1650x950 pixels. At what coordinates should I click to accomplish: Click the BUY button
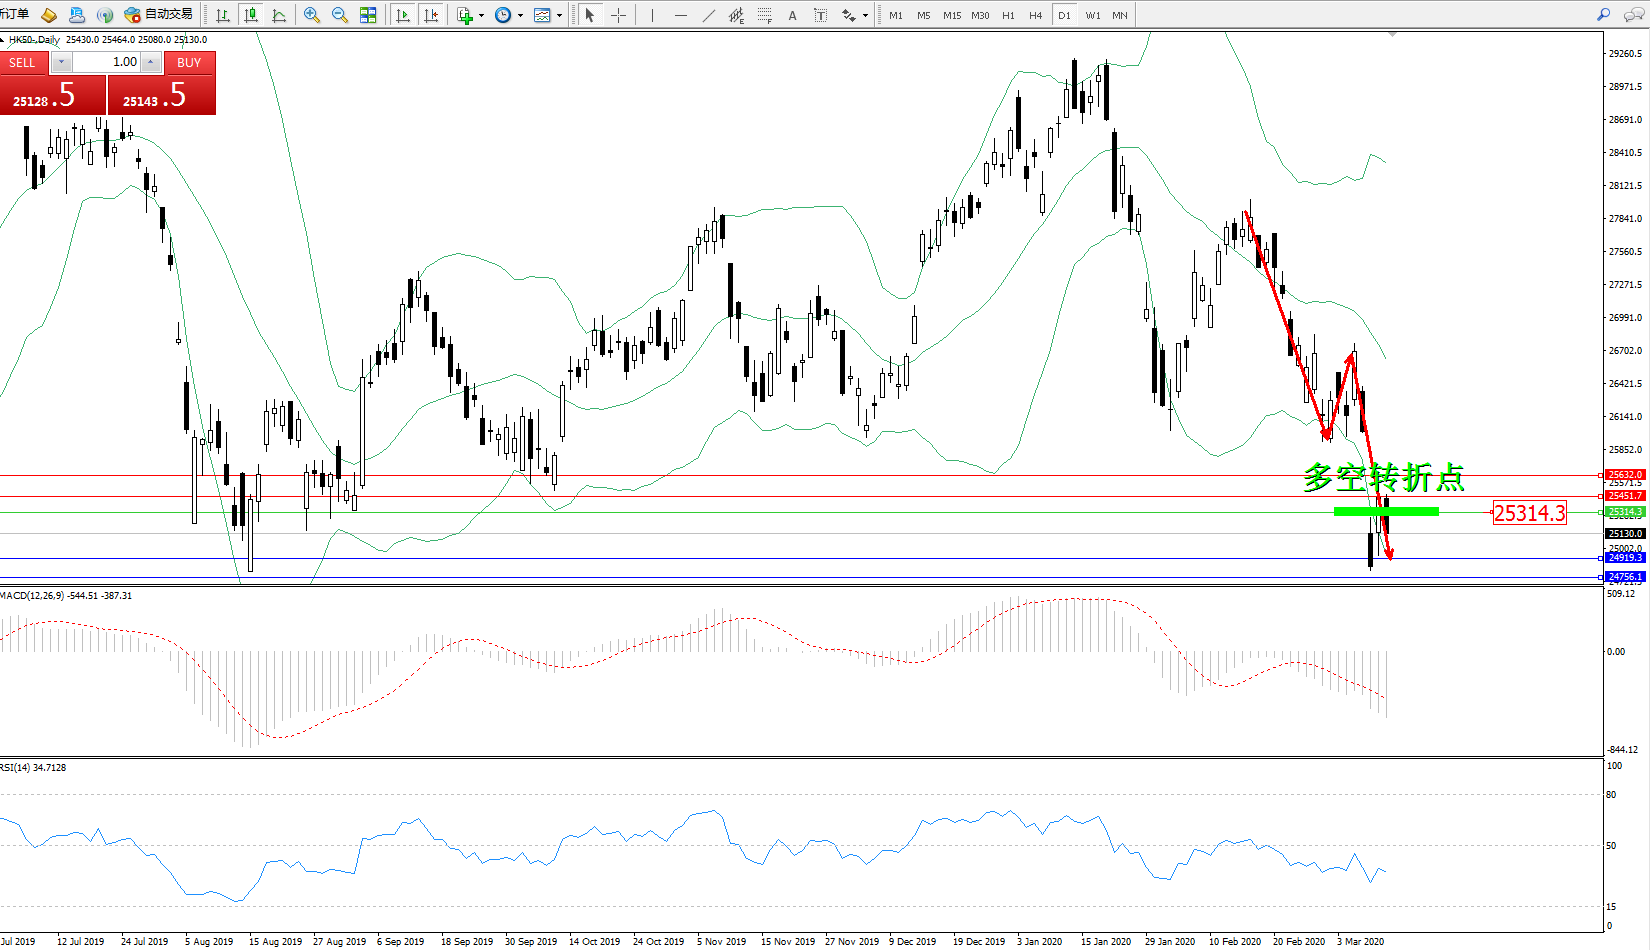[189, 62]
